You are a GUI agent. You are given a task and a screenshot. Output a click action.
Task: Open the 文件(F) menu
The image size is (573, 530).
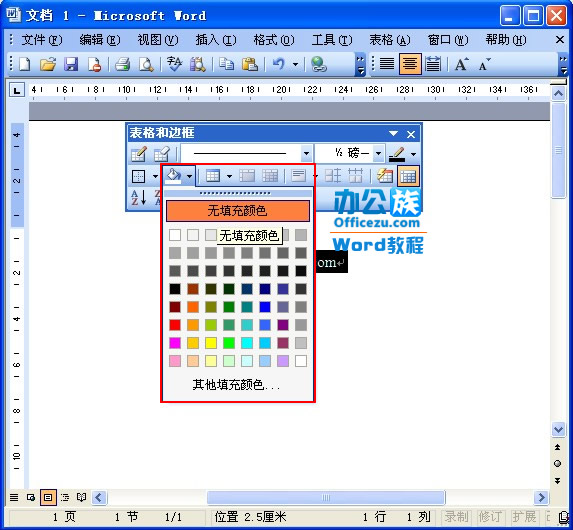[42, 39]
